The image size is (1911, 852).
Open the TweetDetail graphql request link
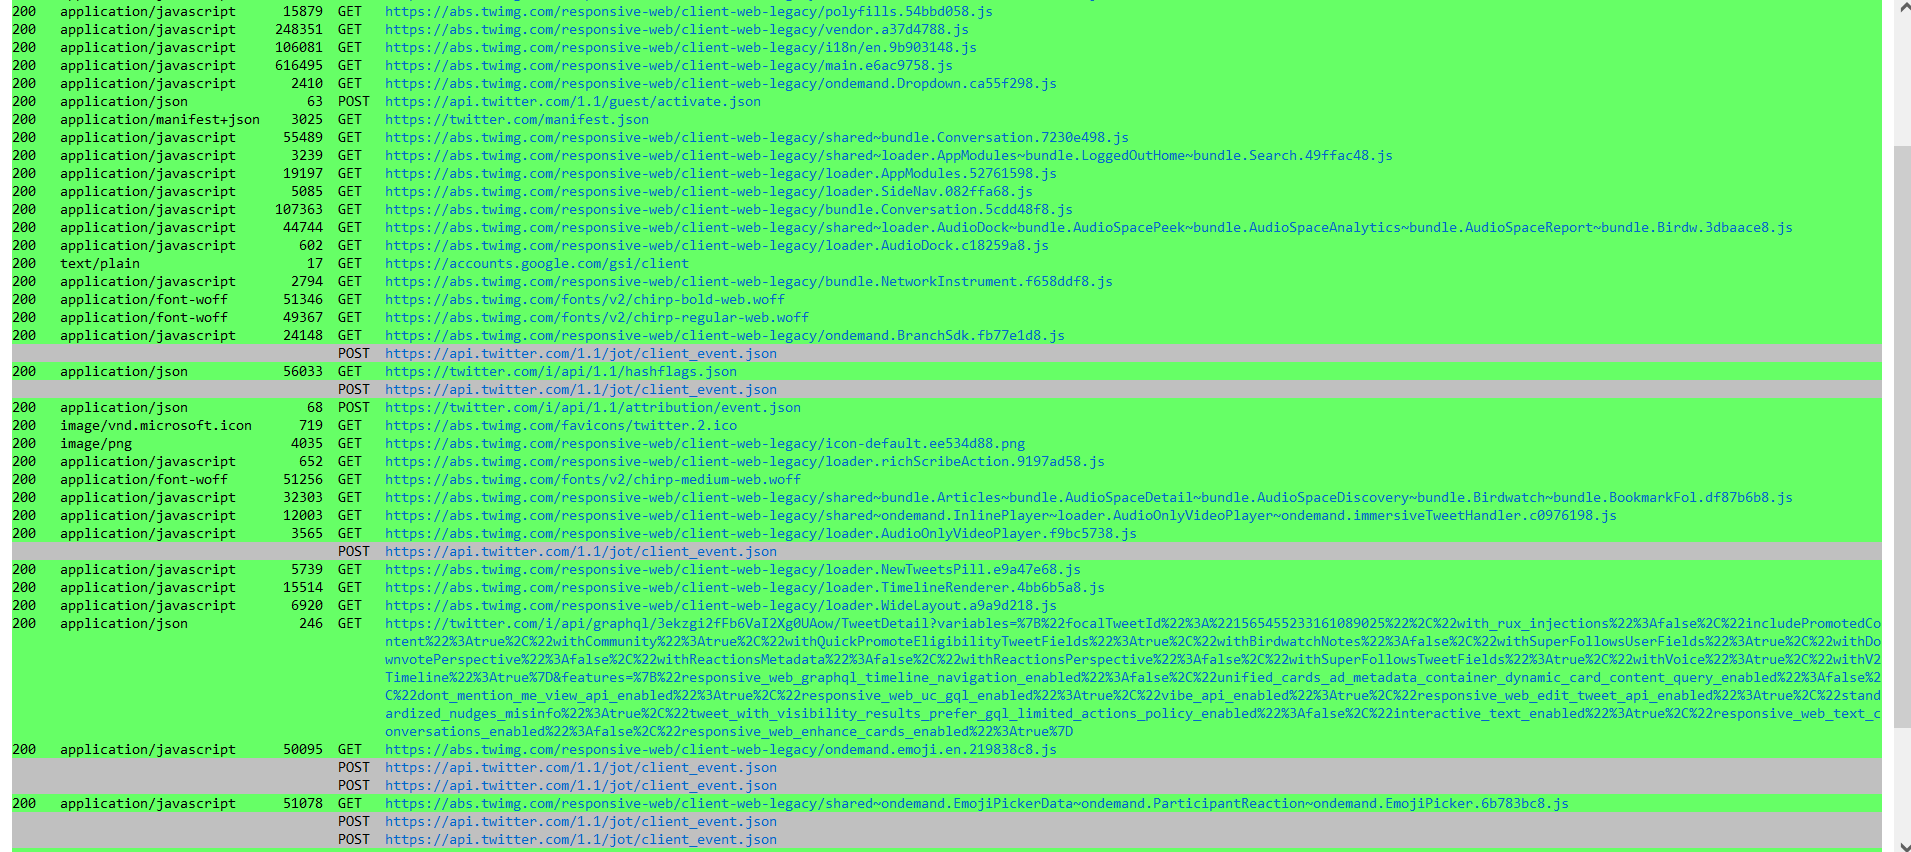point(1133,677)
